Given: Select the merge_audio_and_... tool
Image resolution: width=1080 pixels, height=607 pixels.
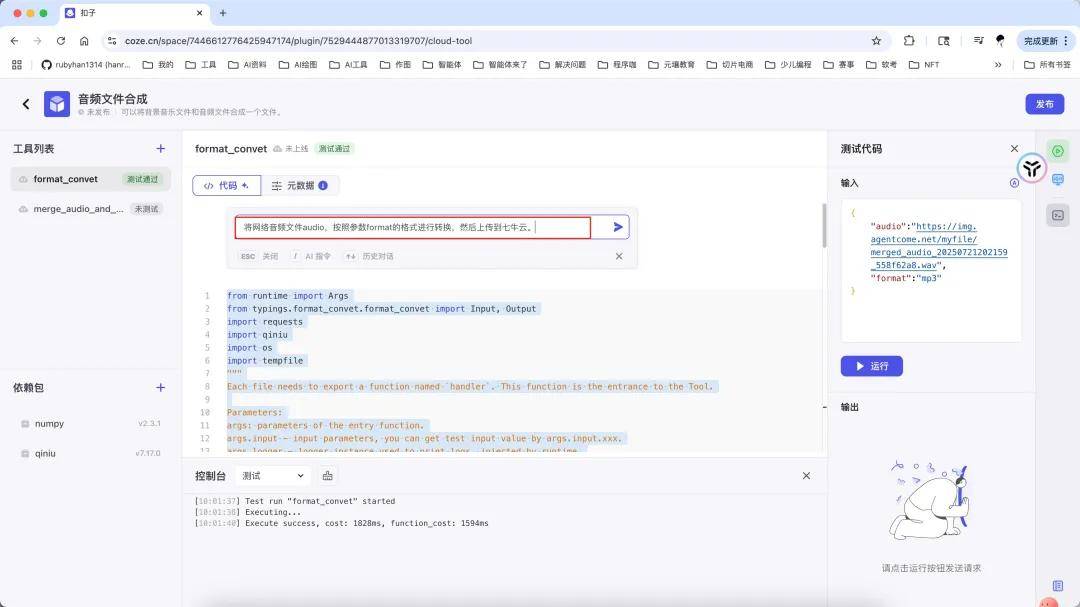Looking at the screenshot, I should click(x=78, y=209).
